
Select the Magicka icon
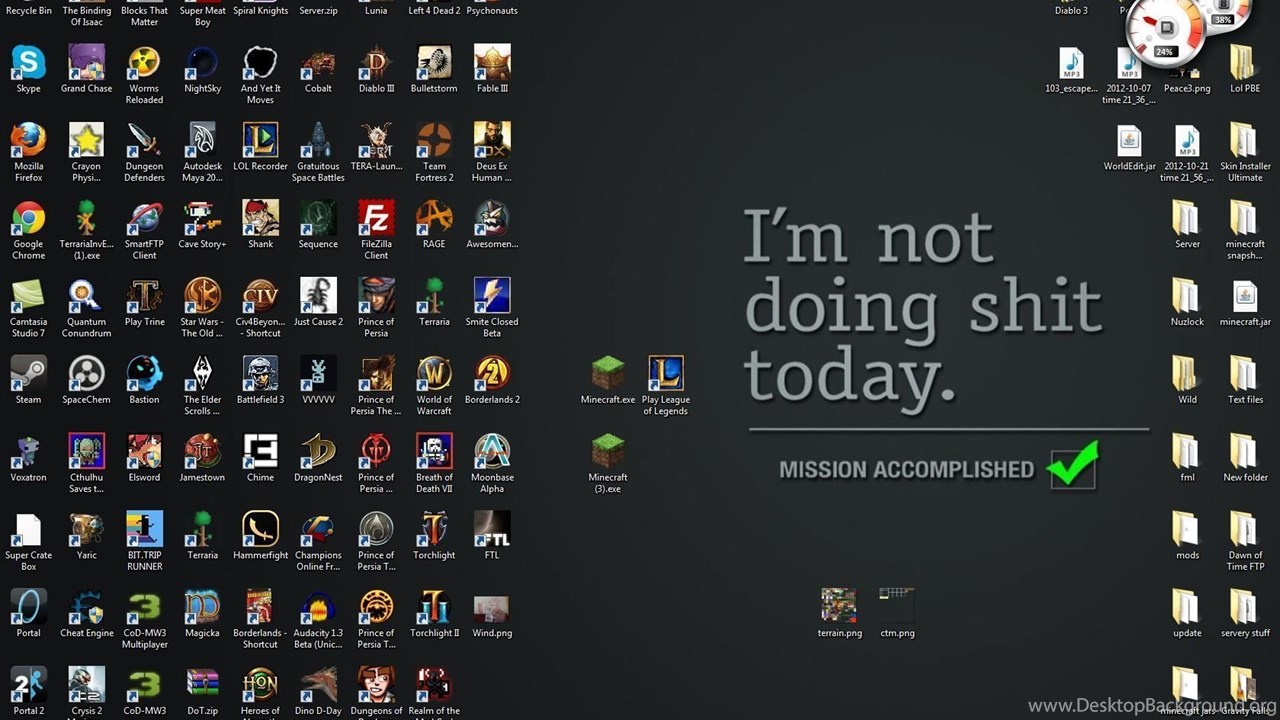(x=202, y=608)
